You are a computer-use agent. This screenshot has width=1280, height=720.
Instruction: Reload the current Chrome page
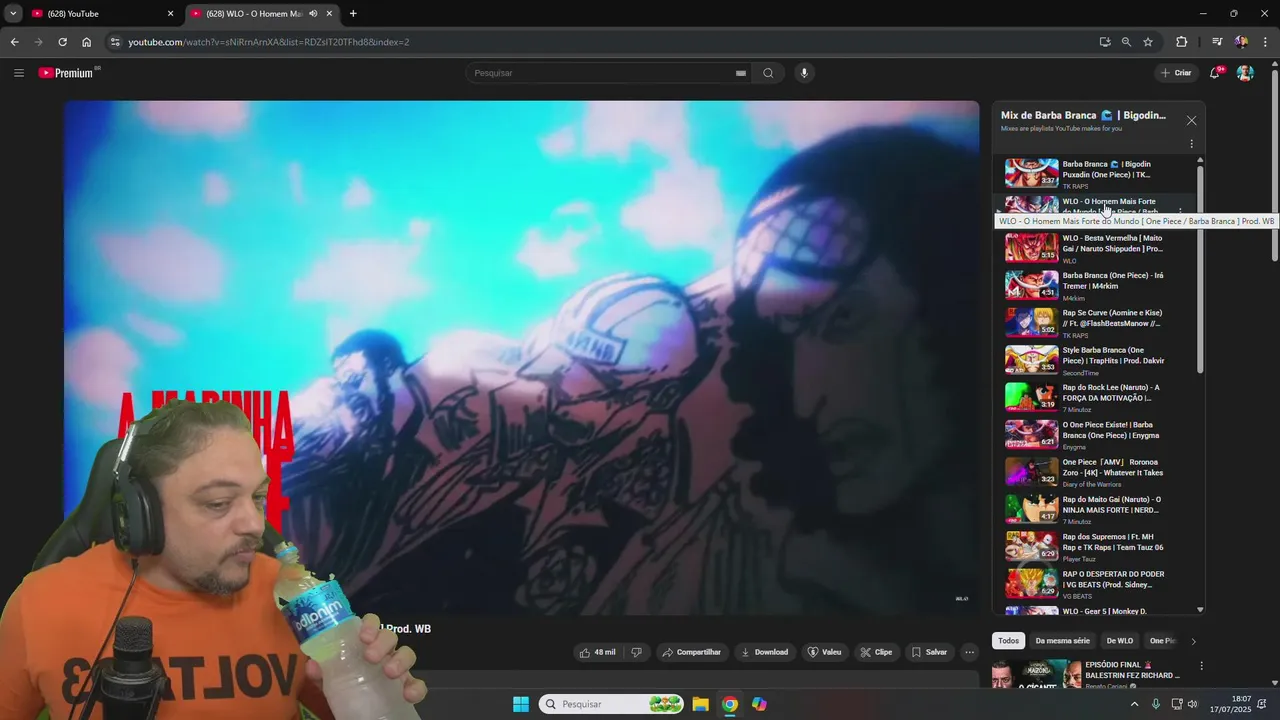62,42
